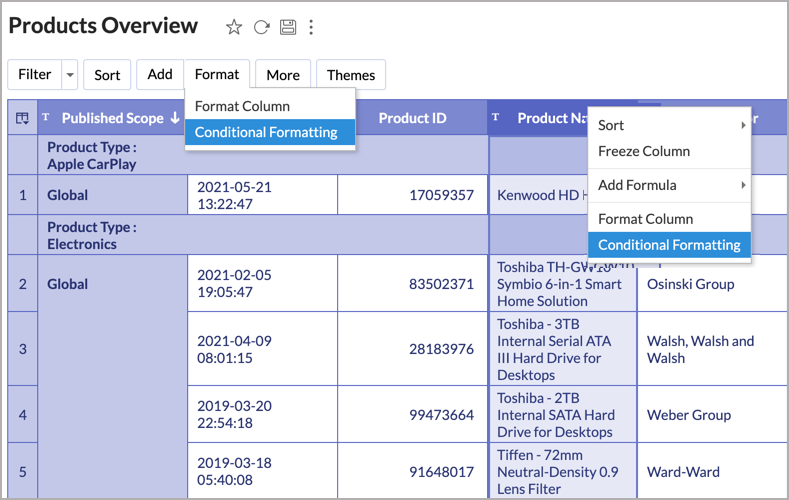Select the Product ID column header
Image resolution: width=789 pixels, height=500 pixels.
pos(412,118)
